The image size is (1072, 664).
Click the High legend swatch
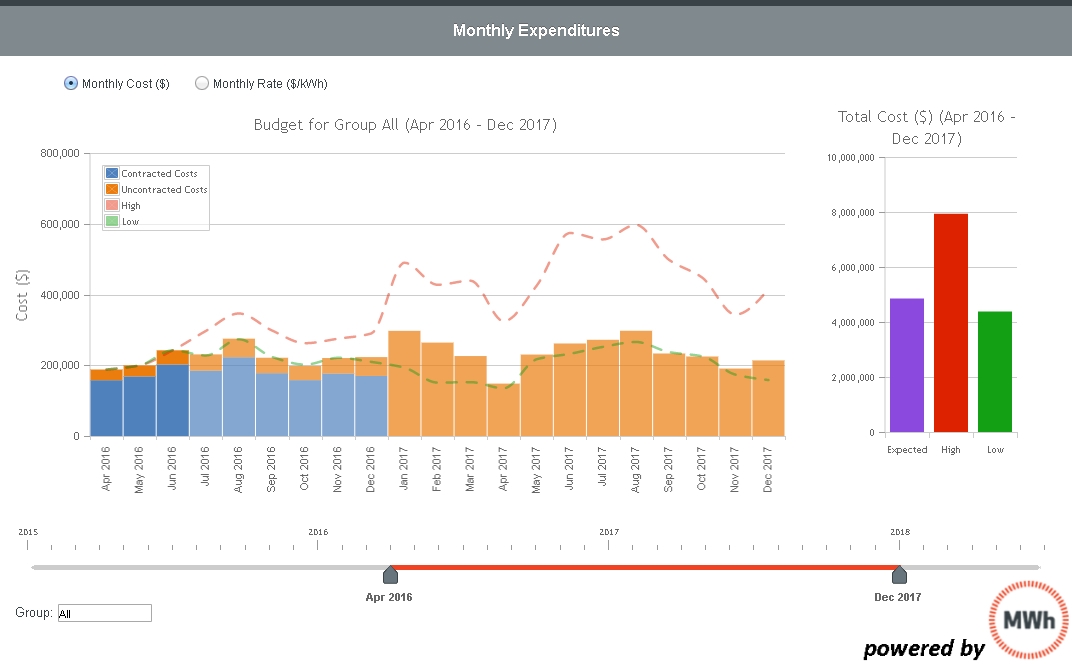(113, 205)
